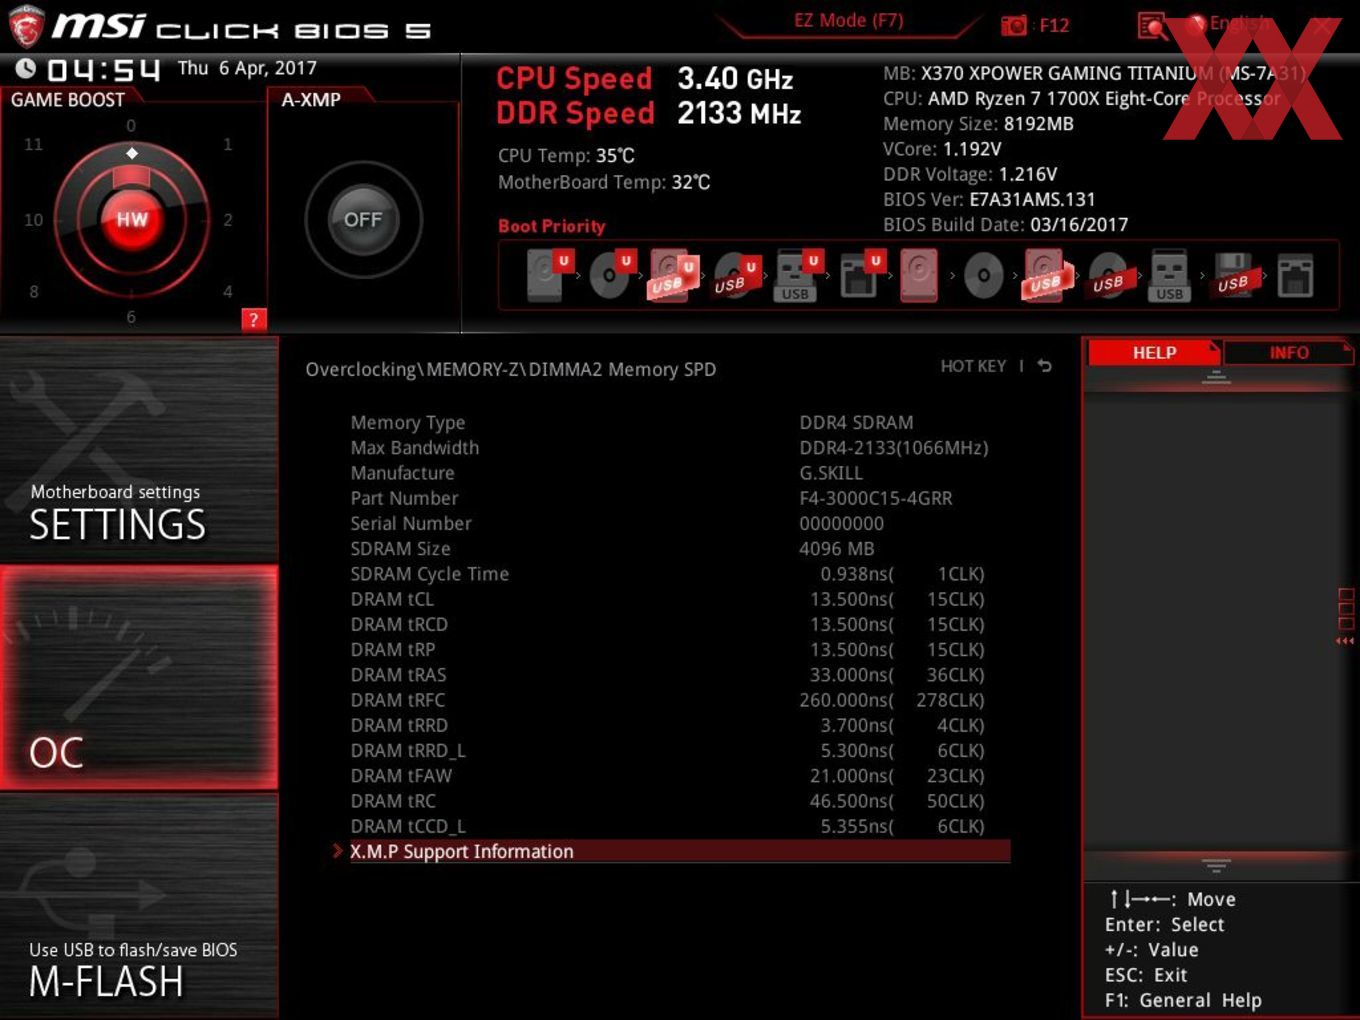Select the legacy hard disk boot device
The height and width of the screenshot is (1020, 1360).
coord(919,275)
